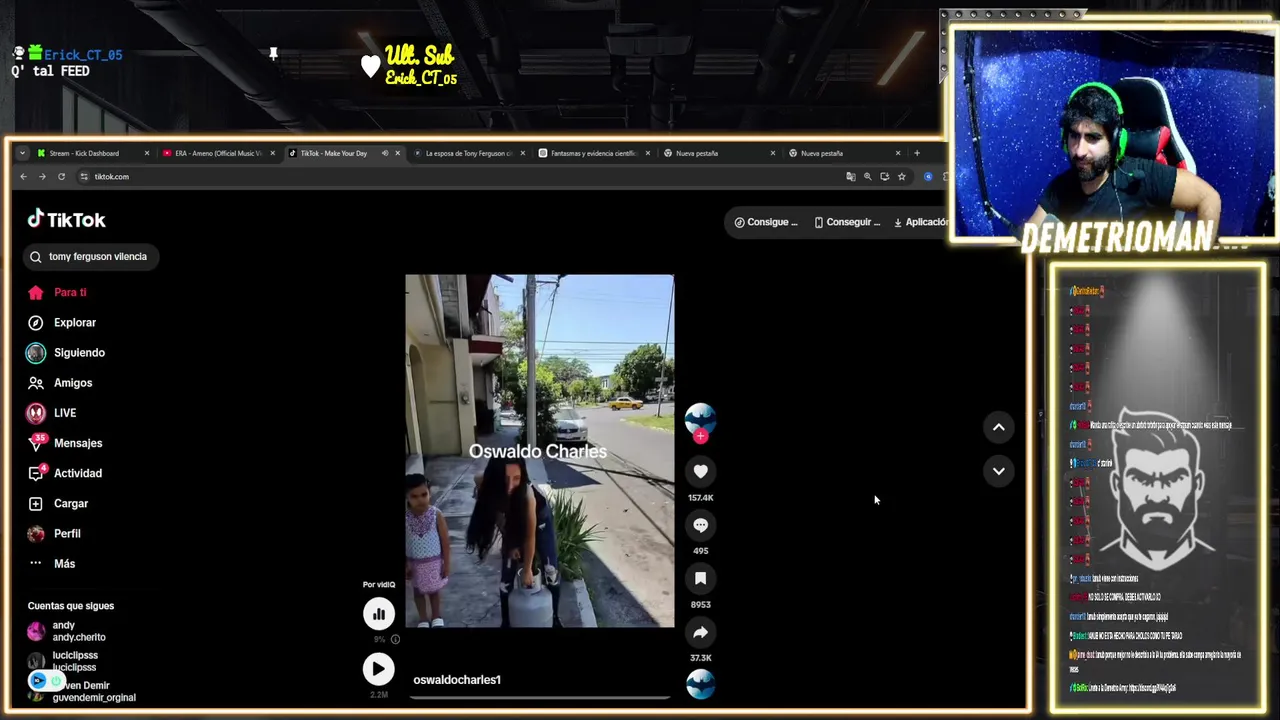Click the TikTok logo
Screen dimensions: 1280x720
click(66, 219)
